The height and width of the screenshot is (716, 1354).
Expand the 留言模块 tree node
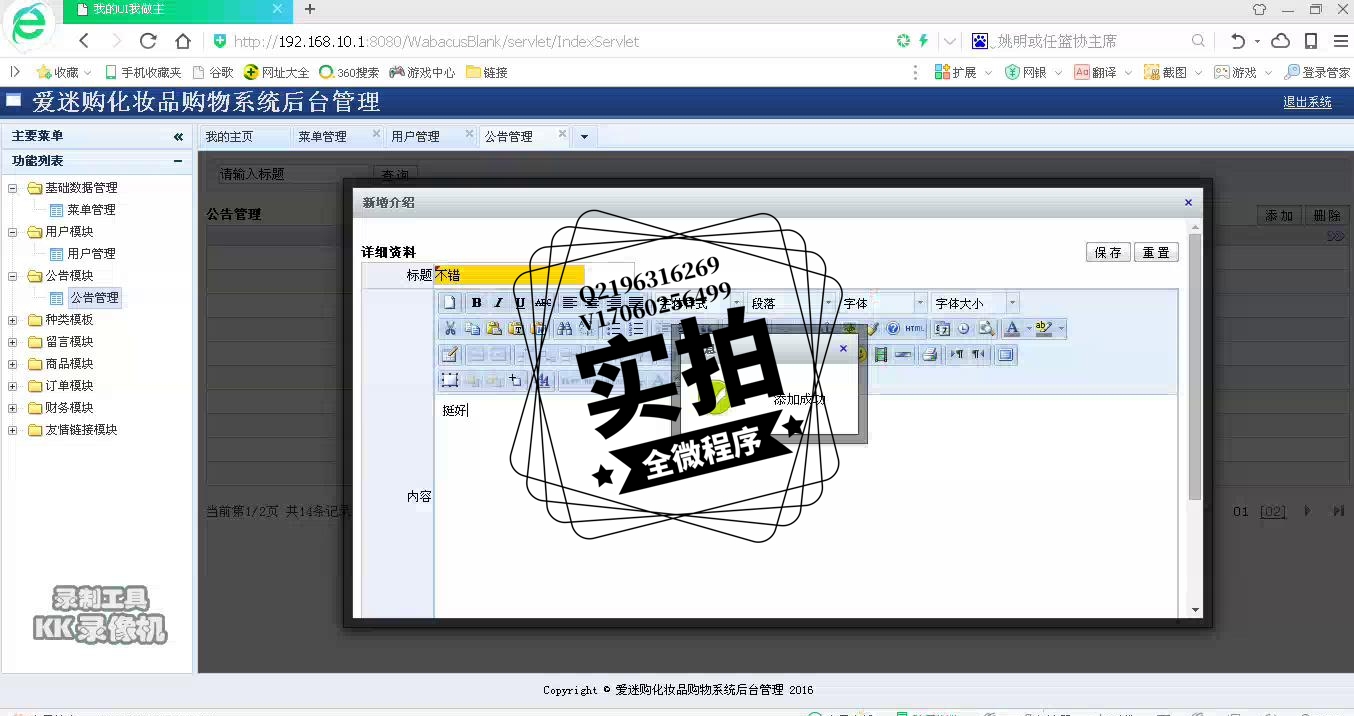coord(13,342)
